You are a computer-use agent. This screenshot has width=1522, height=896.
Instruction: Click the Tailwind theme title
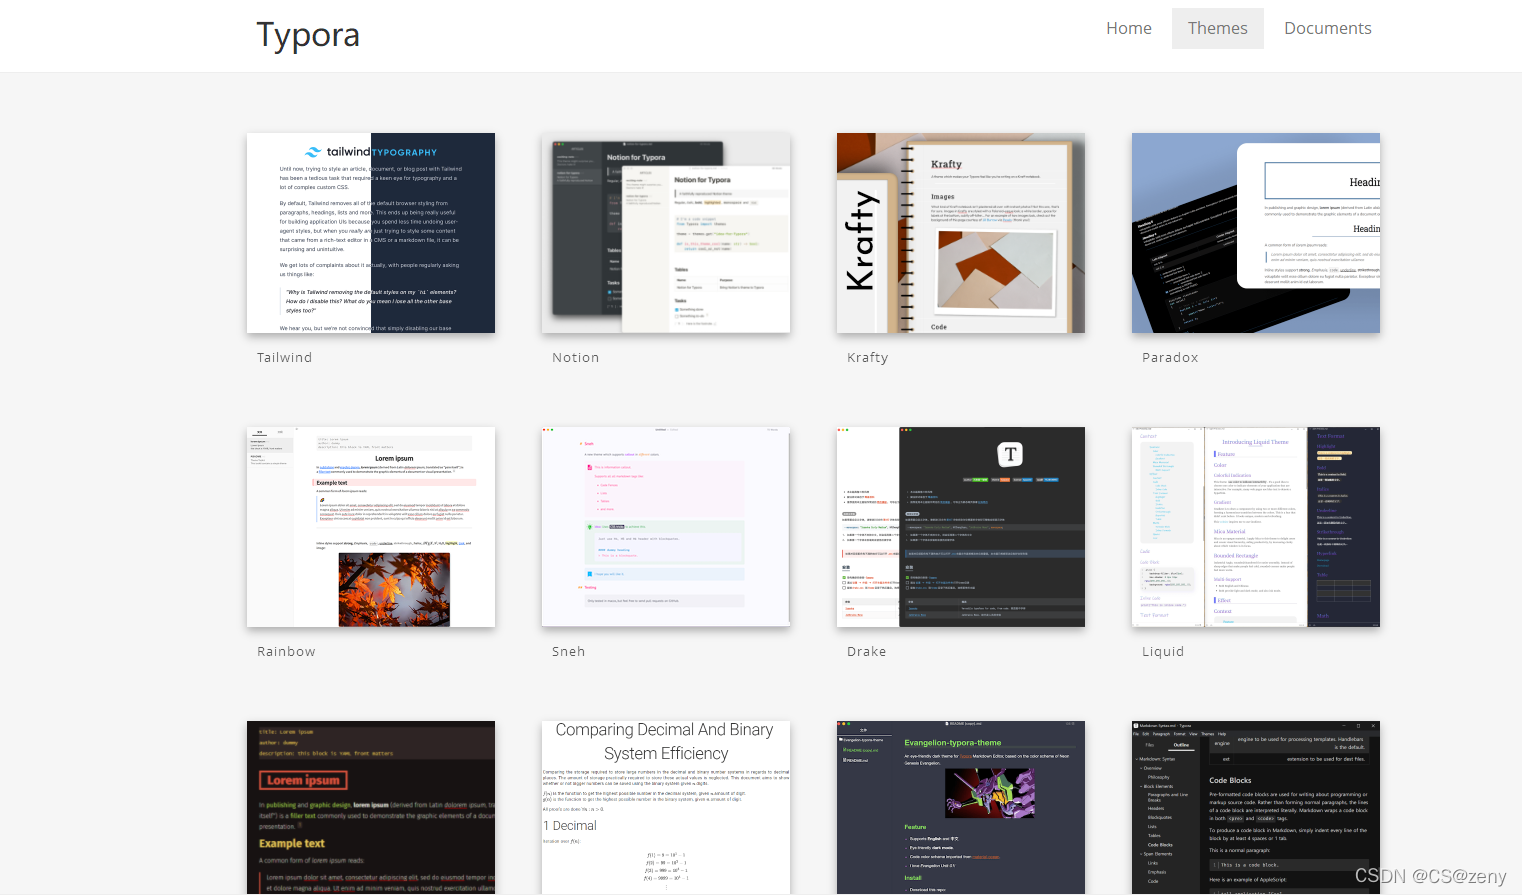tap(284, 357)
